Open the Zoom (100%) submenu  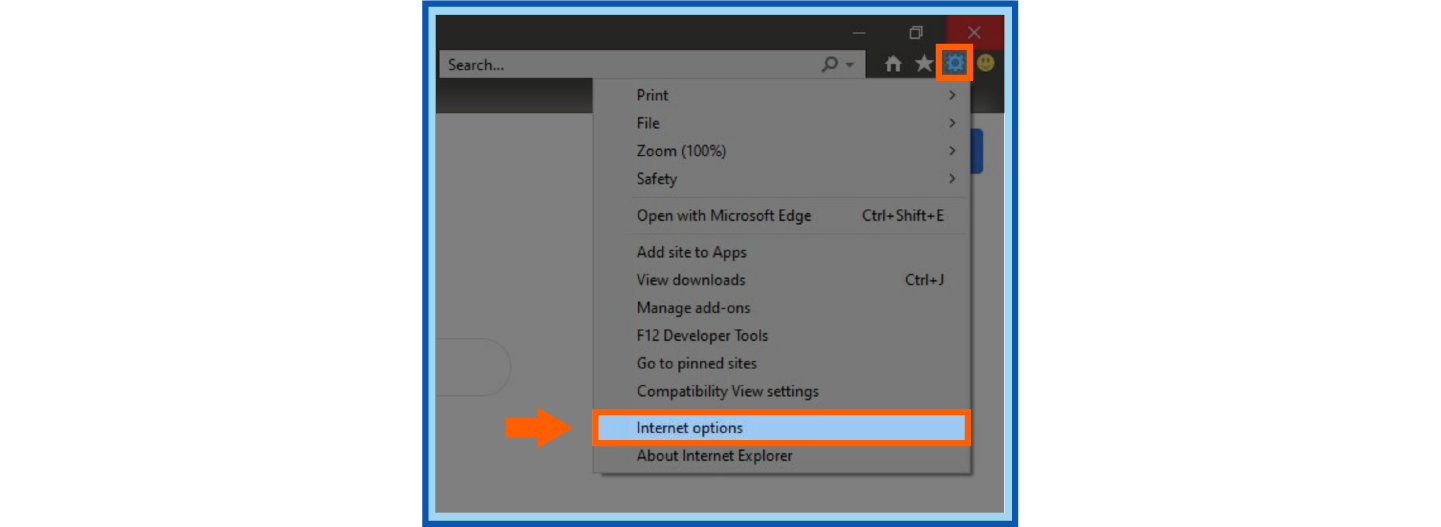782,151
